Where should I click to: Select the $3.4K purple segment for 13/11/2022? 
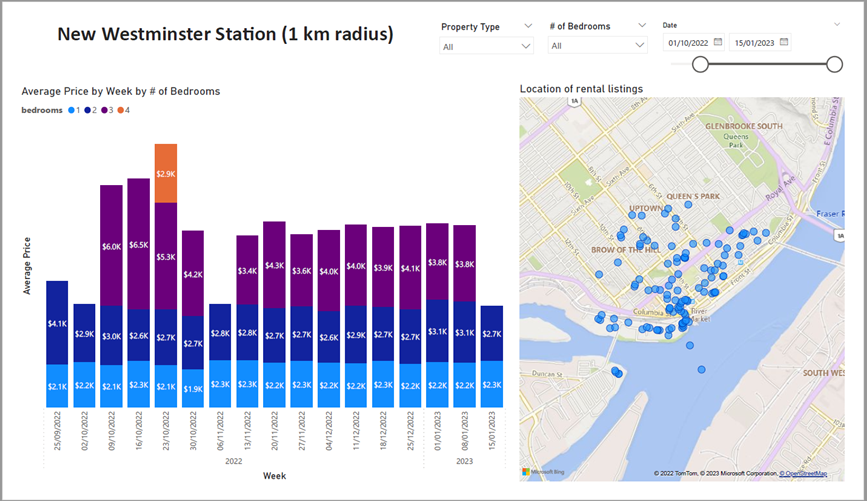[x=247, y=270]
